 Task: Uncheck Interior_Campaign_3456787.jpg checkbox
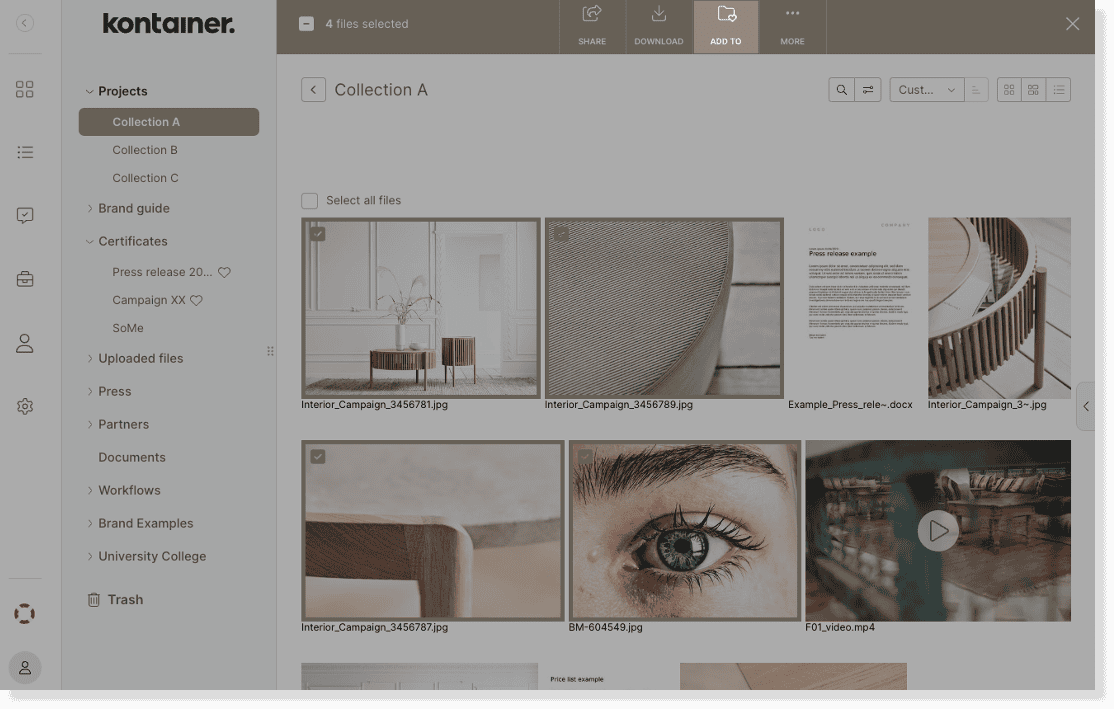click(x=317, y=456)
